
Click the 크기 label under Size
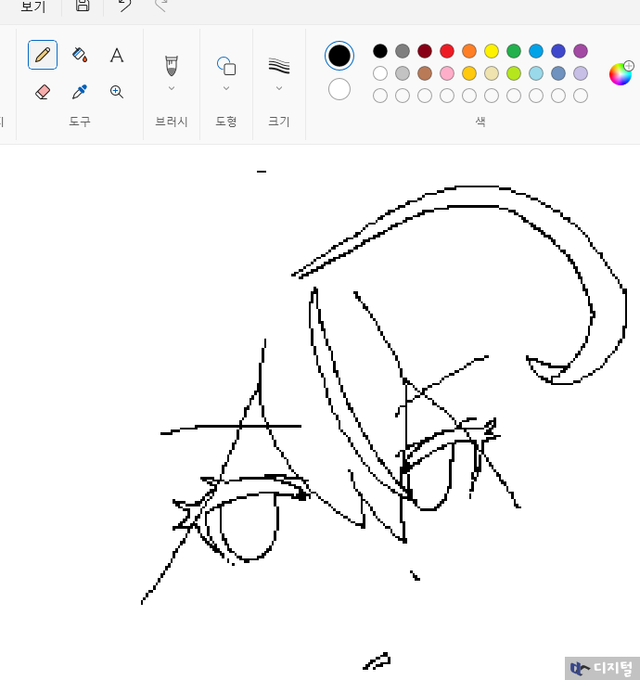[x=279, y=121]
